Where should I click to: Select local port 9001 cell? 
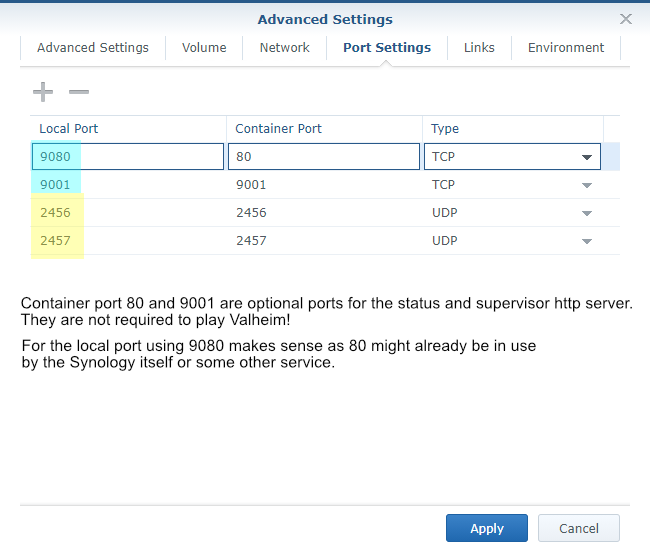click(128, 185)
